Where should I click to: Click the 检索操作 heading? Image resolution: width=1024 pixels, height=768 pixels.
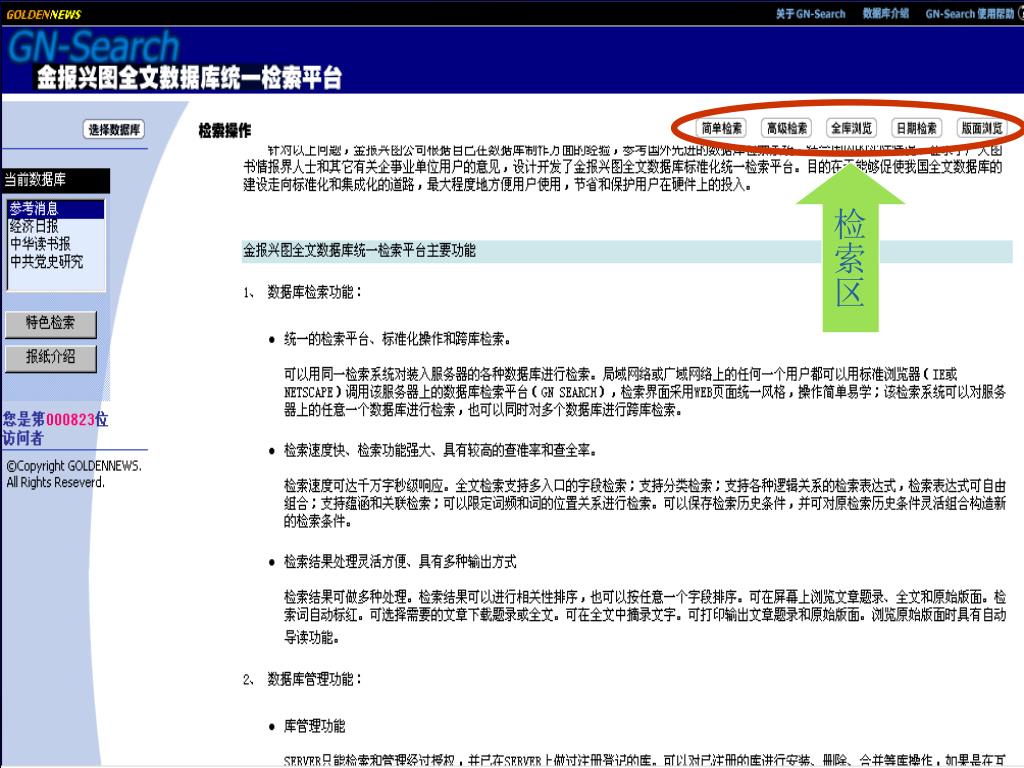click(x=225, y=131)
